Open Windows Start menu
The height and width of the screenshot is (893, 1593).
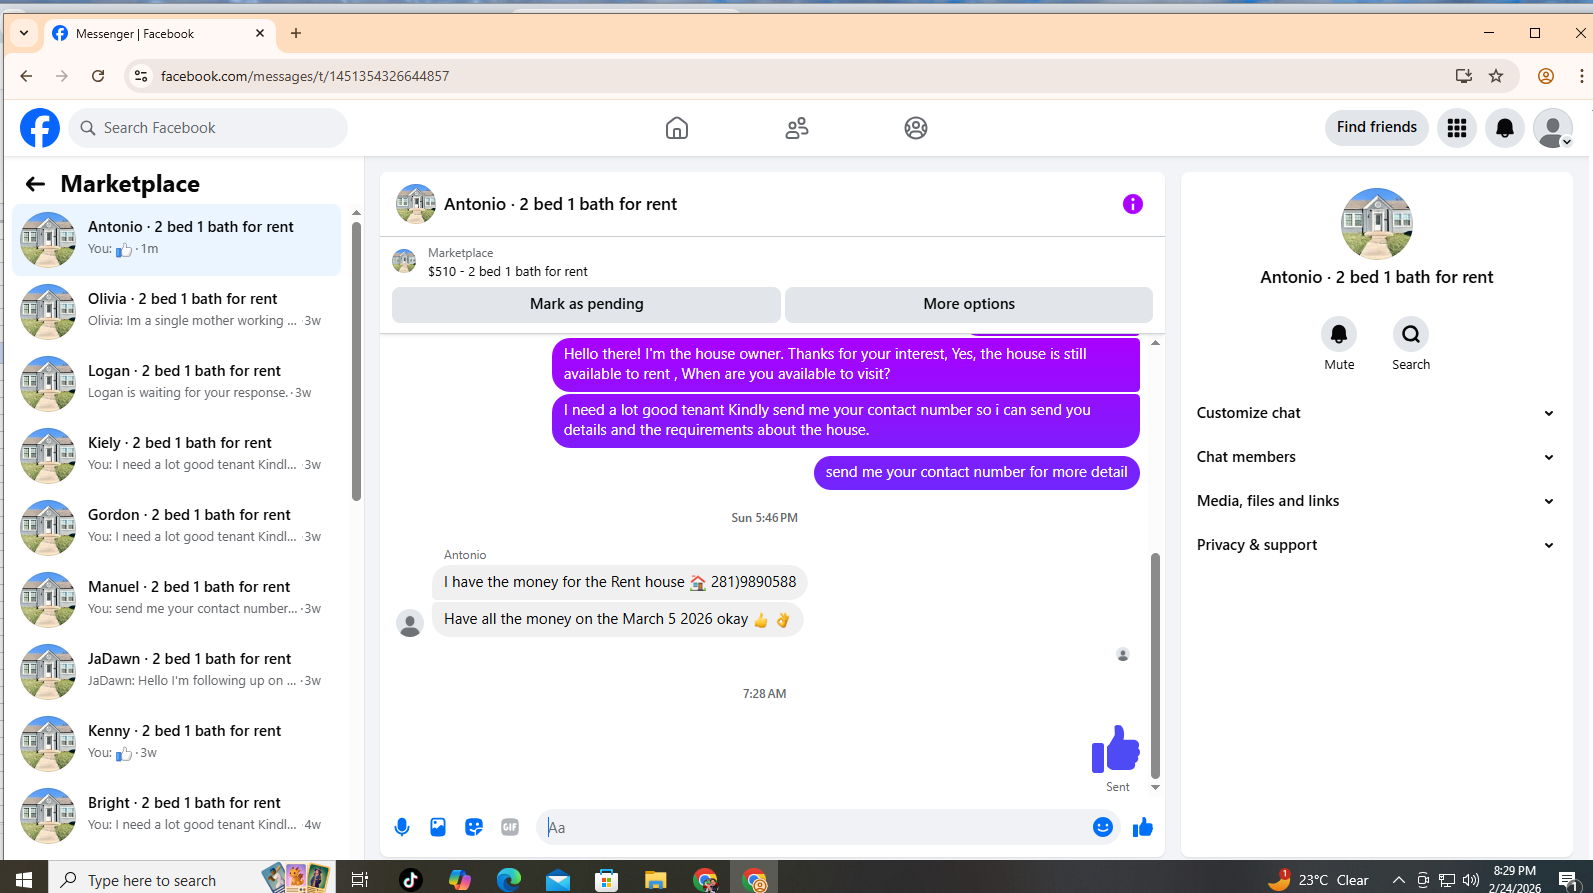pyautogui.click(x=24, y=879)
